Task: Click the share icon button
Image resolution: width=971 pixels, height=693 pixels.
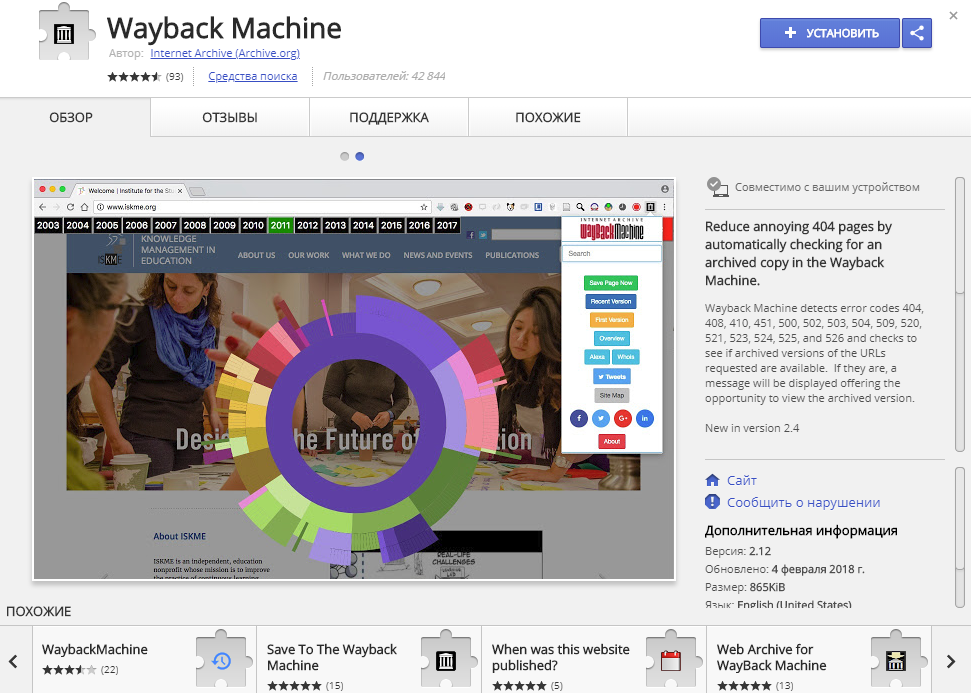Action: [917, 33]
